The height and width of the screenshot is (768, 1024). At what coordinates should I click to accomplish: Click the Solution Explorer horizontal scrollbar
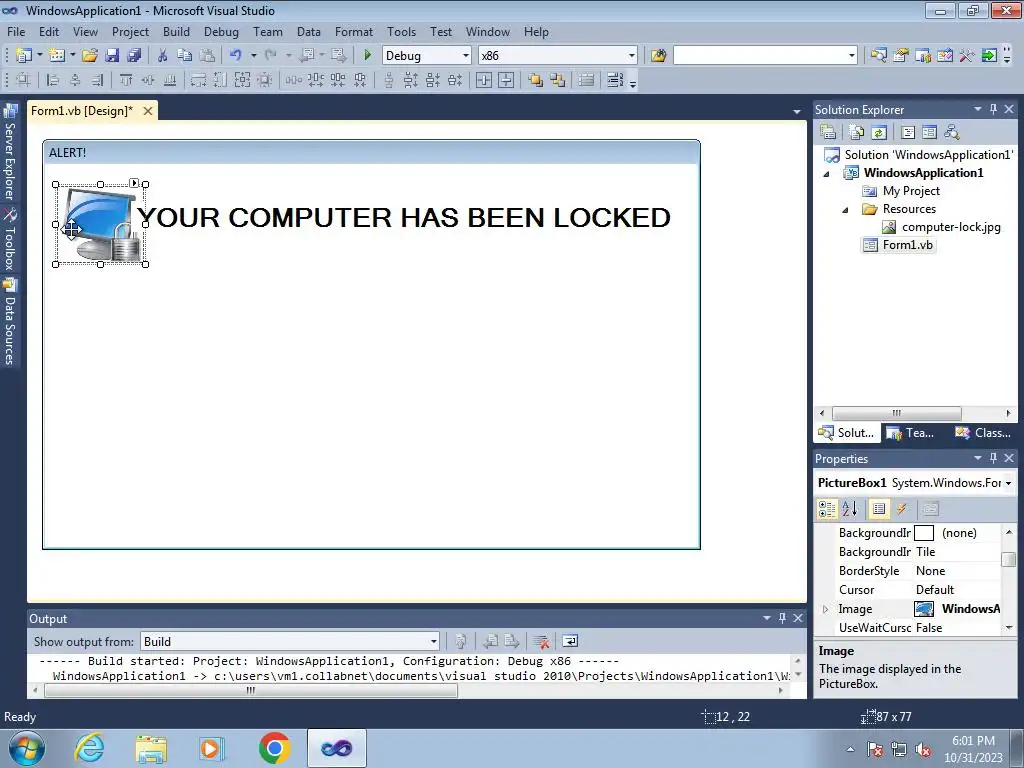coord(896,413)
